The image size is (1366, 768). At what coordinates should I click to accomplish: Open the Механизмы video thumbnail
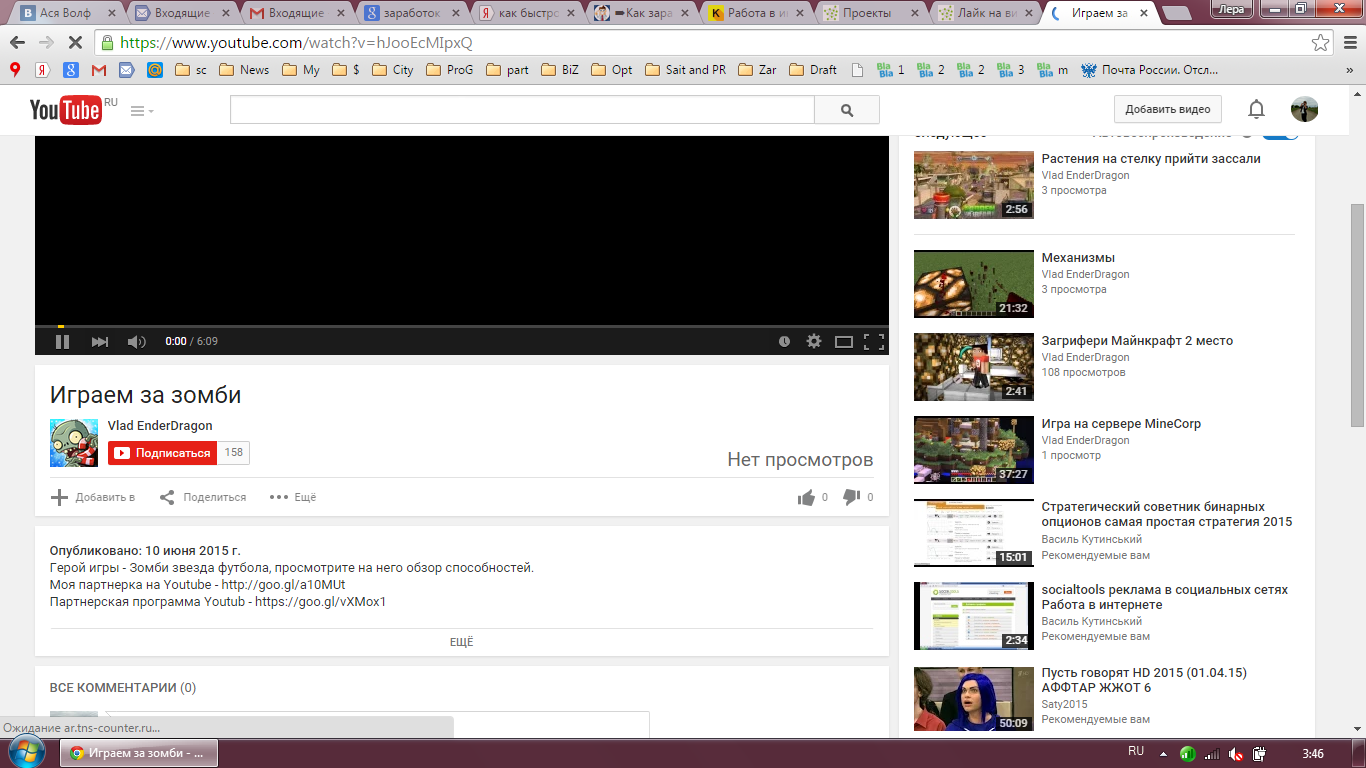(x=974, y=284)
